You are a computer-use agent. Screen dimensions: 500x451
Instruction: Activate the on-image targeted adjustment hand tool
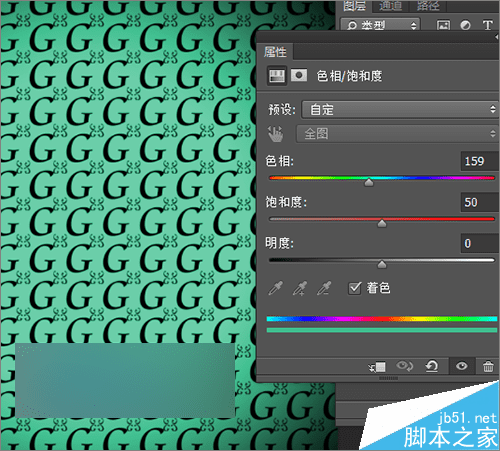coord(276,134)
